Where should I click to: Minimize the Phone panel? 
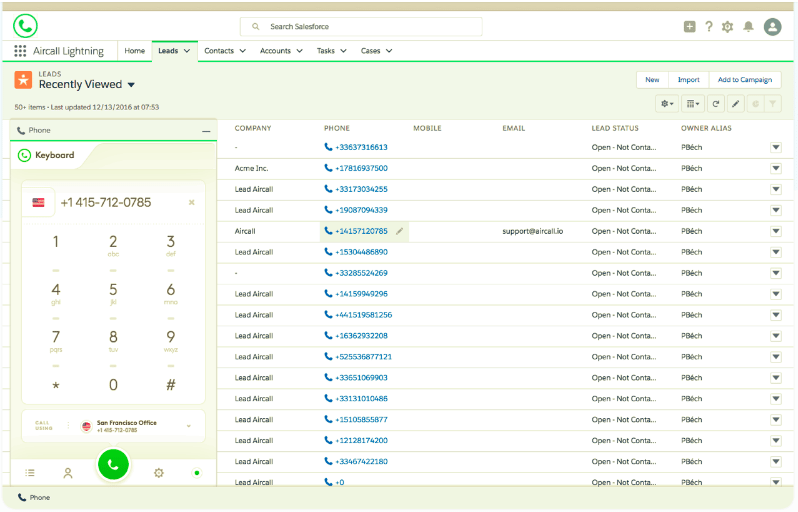[206, 131]
